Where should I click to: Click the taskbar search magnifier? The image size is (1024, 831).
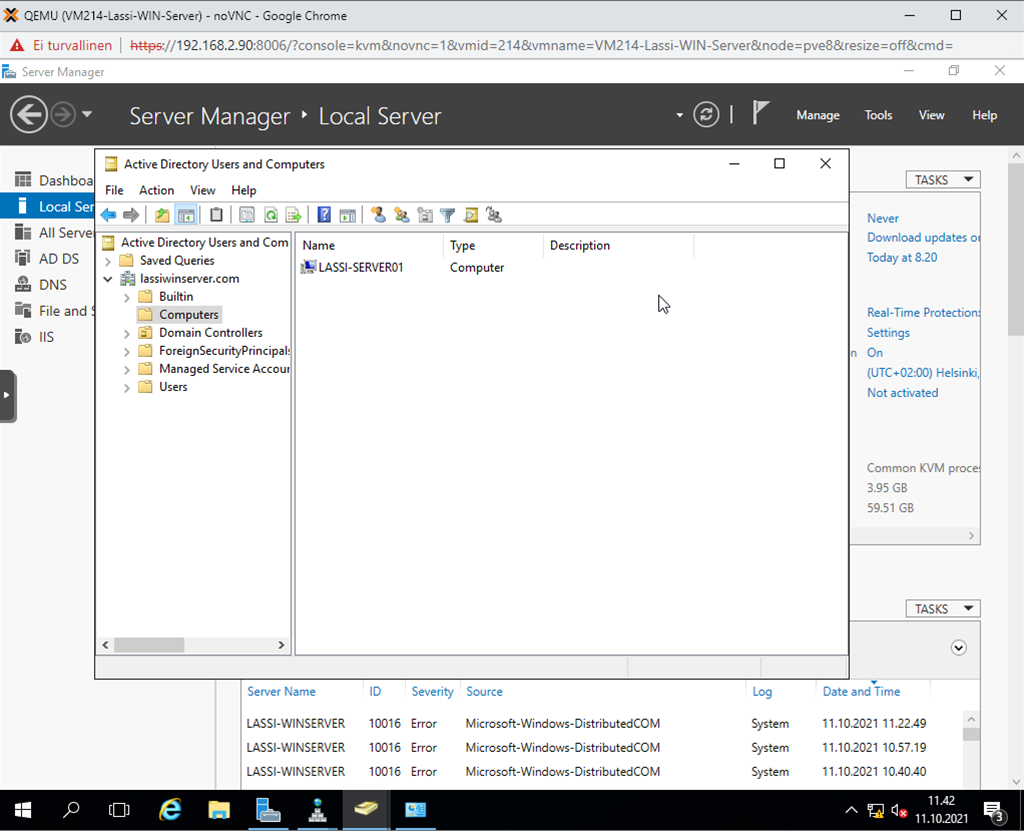(x=71, y=810)
